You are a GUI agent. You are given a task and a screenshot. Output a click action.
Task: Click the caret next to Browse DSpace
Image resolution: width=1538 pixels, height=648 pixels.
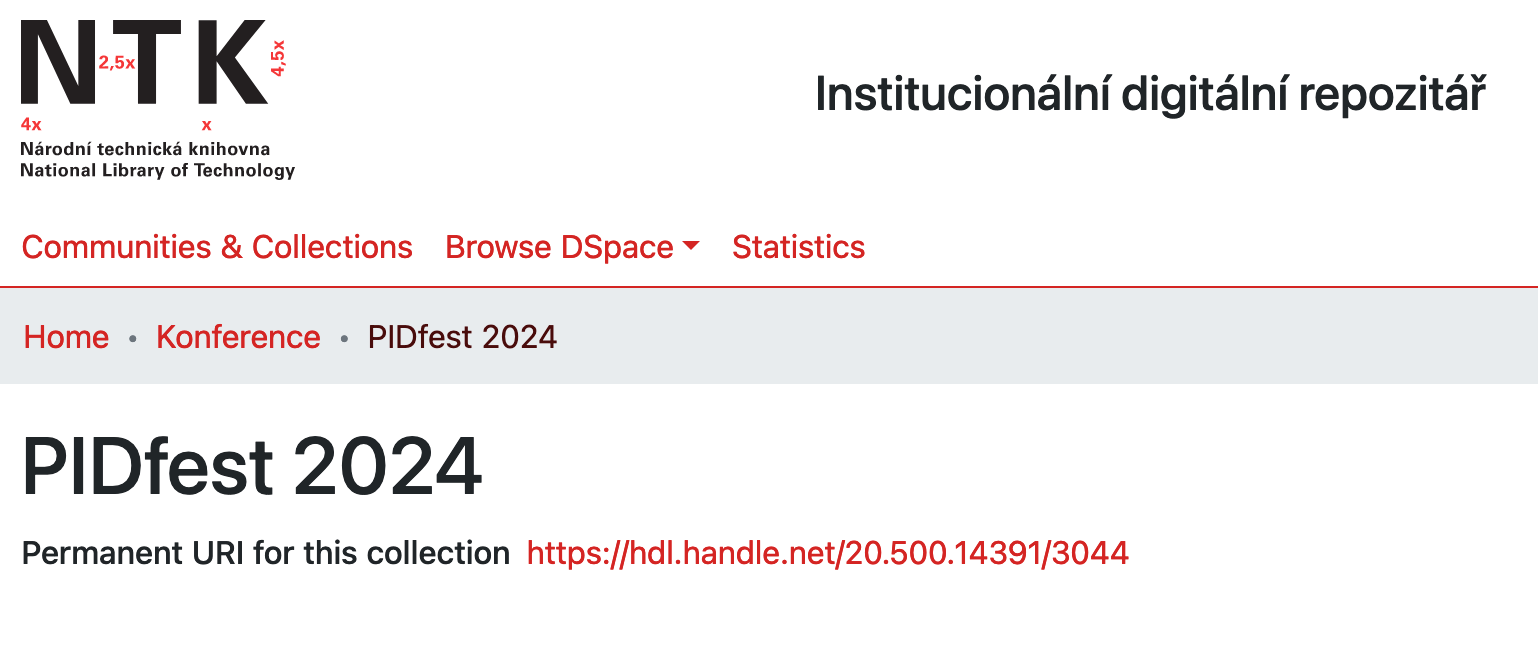click(690, 246)
